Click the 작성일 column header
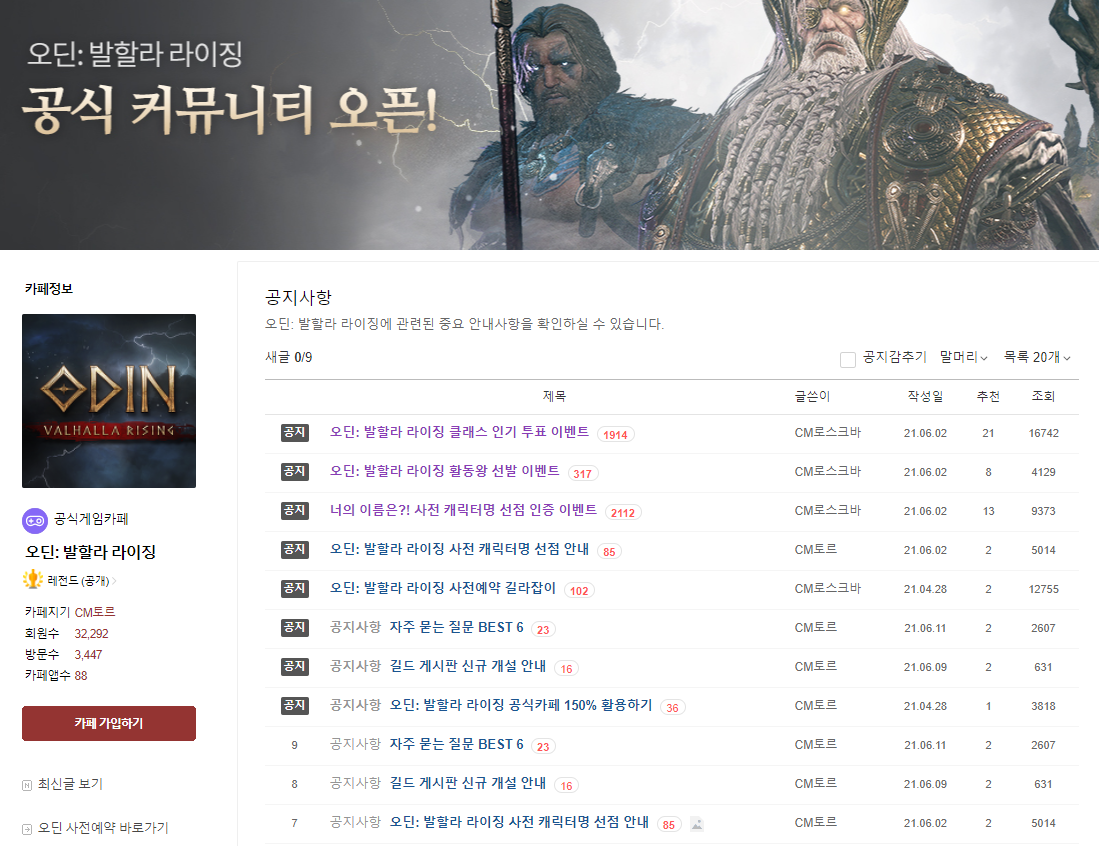Screen dimensions: 1099x846 tap(925, 396)
